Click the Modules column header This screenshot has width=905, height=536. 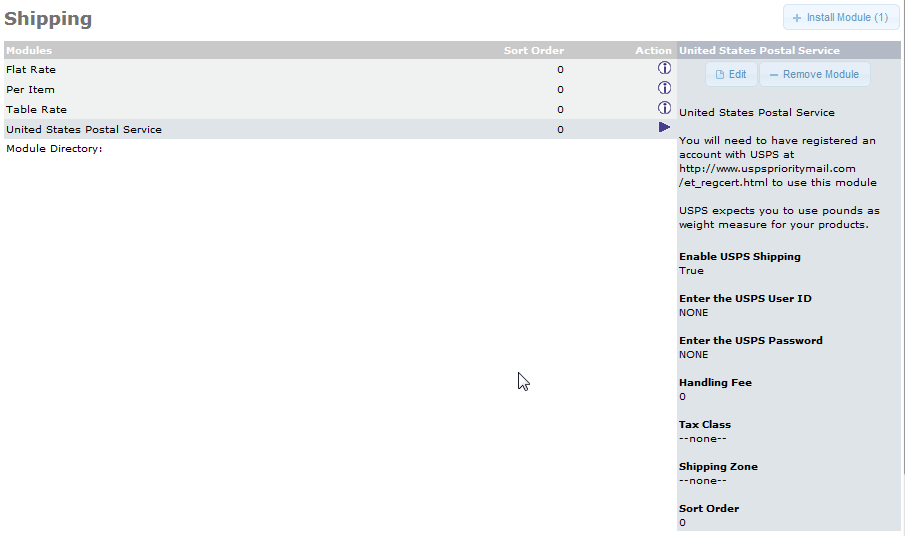[29, 50]
